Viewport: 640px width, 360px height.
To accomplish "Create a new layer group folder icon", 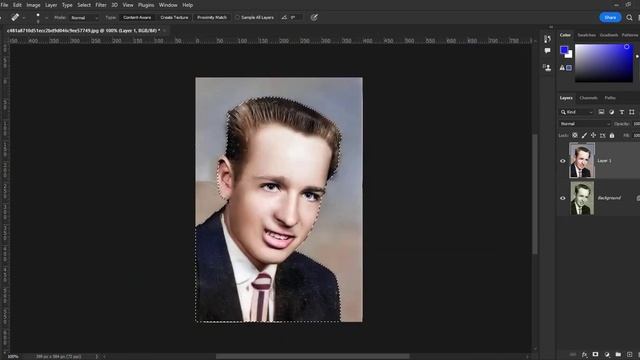I will (618, 355).
